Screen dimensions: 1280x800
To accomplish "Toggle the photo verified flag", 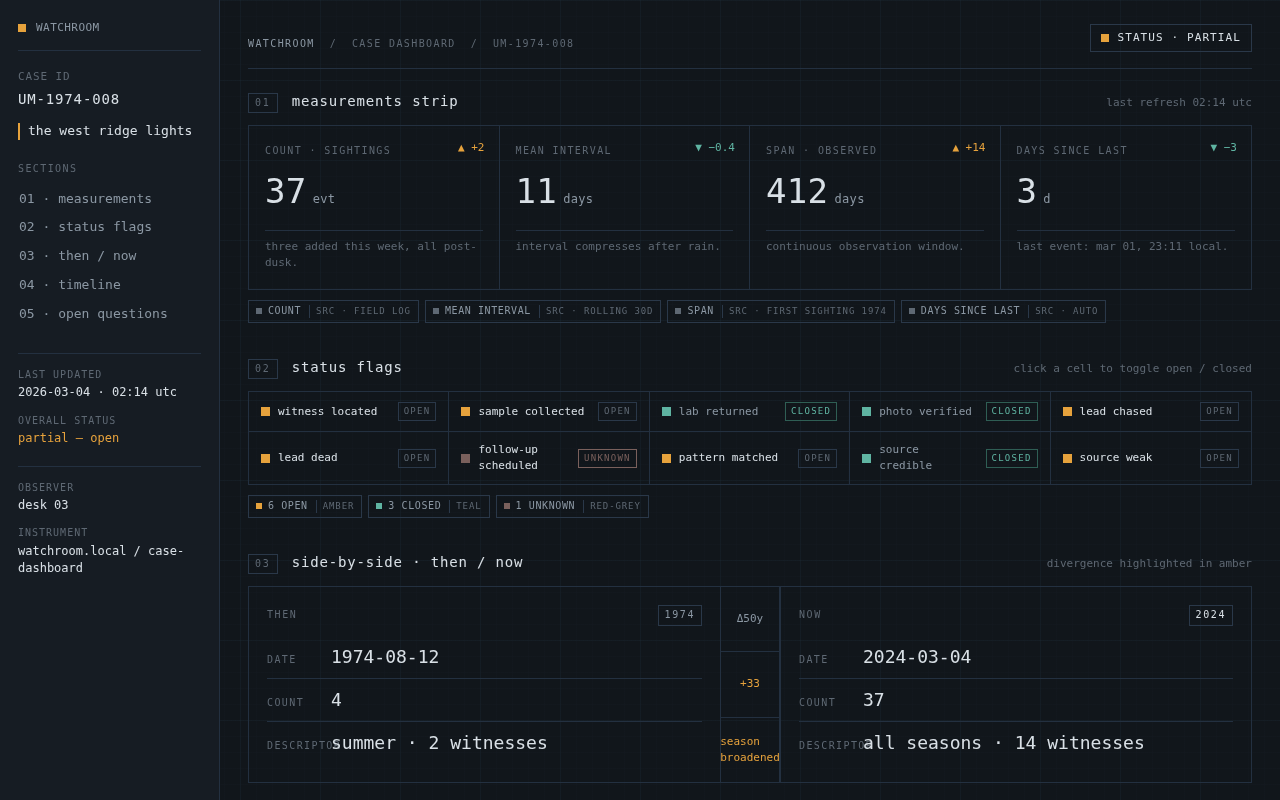I will click(x=950, y=411).
